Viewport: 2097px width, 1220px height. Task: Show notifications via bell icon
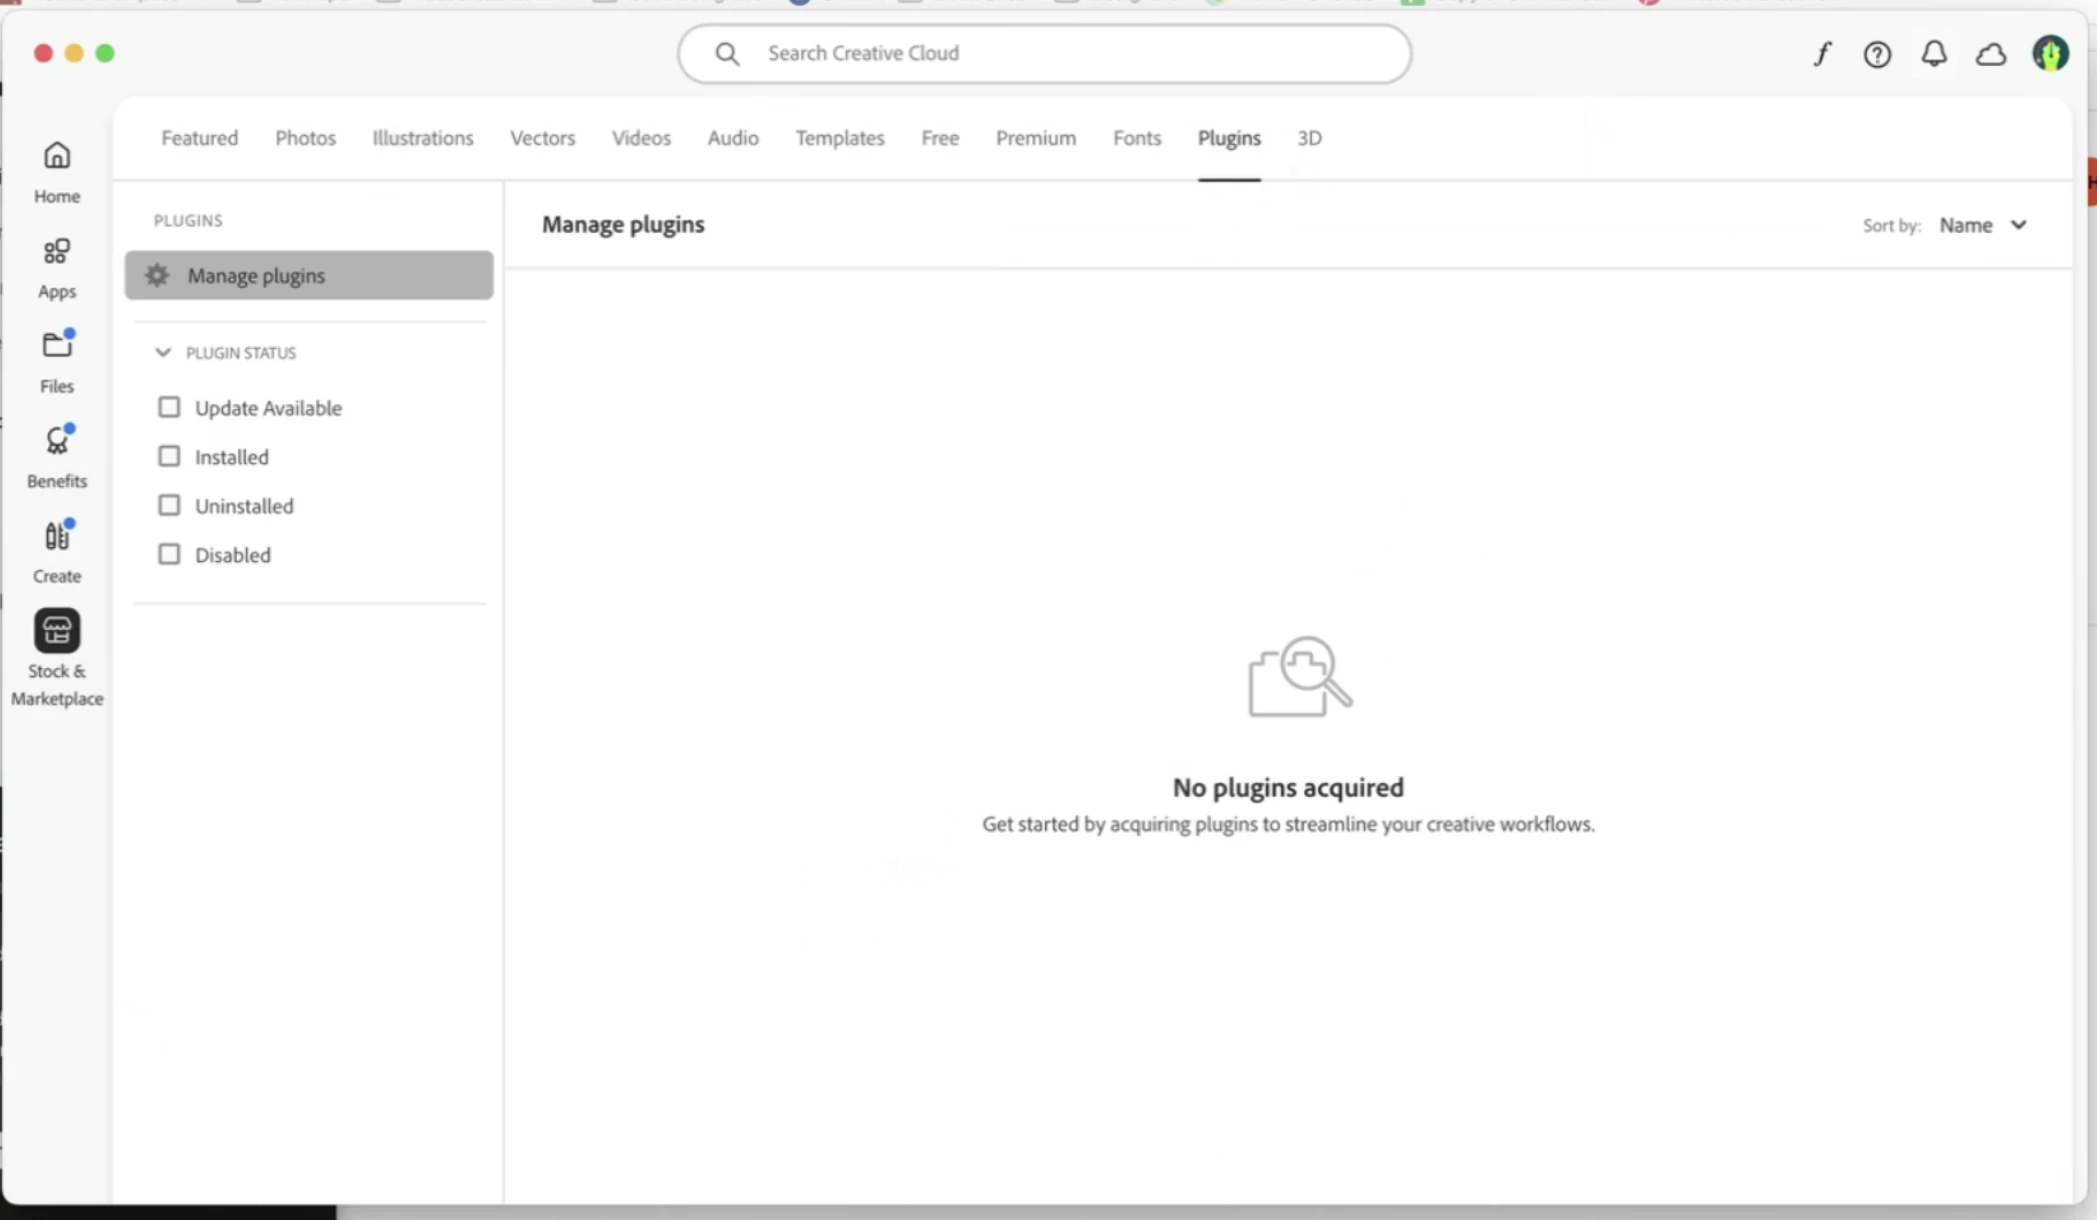click(x=1934, y=54)
